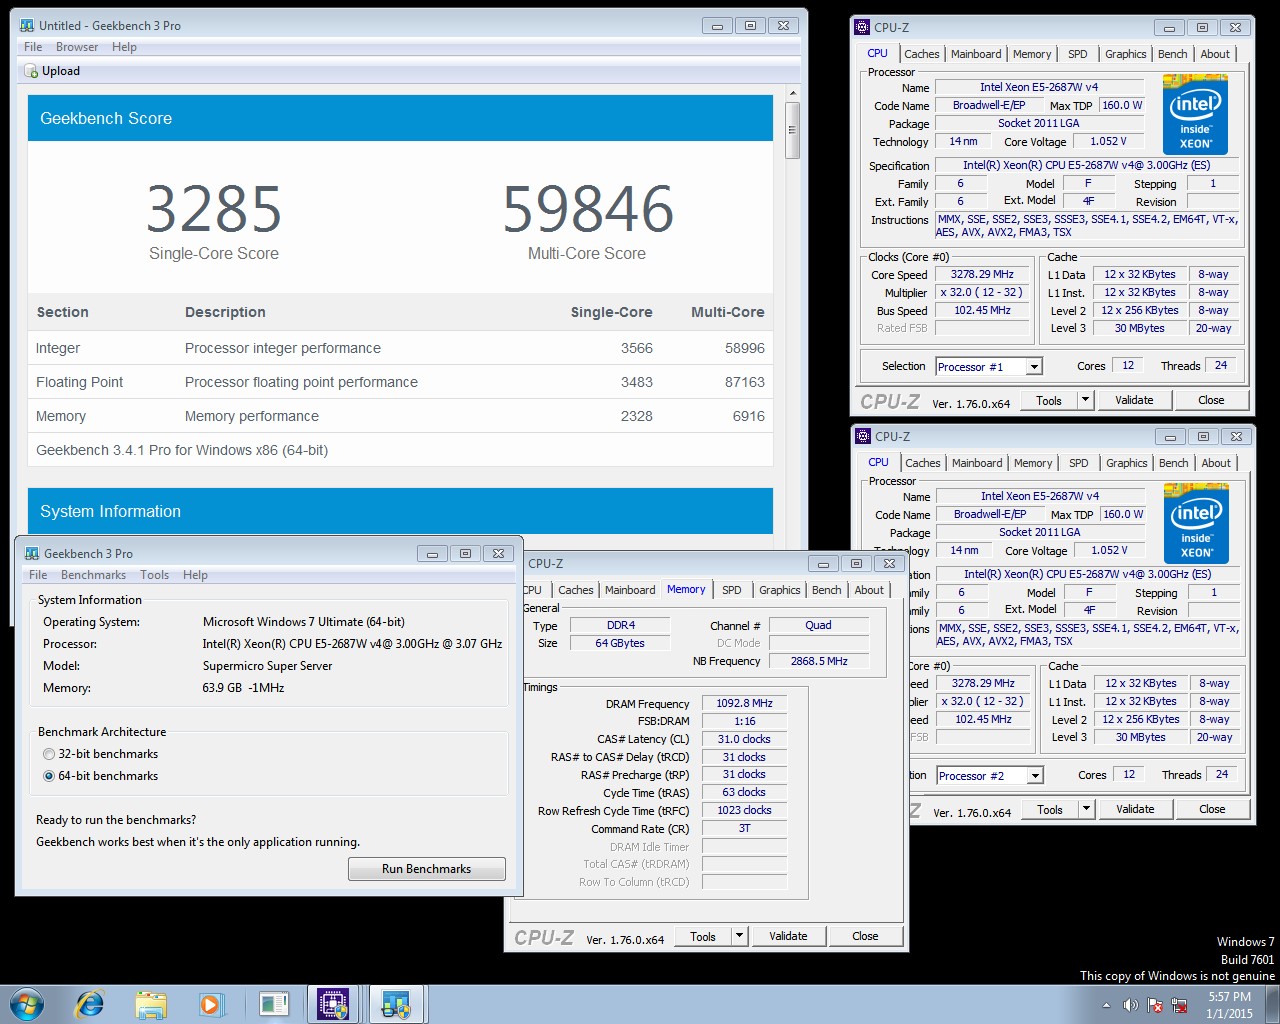
Task: Click the network tray icon
Action: tap(1178, 1005)
